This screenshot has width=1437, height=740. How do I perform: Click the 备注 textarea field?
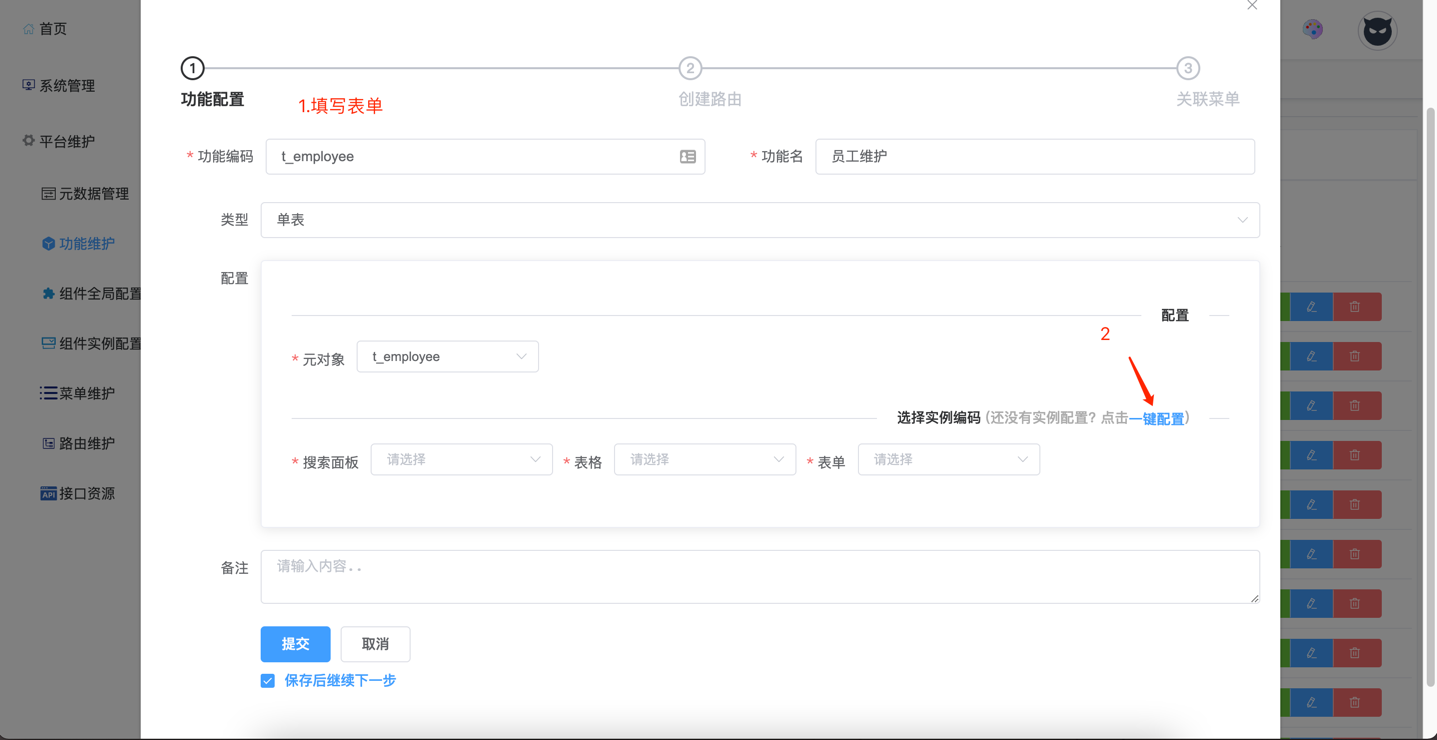pos(759,577)
